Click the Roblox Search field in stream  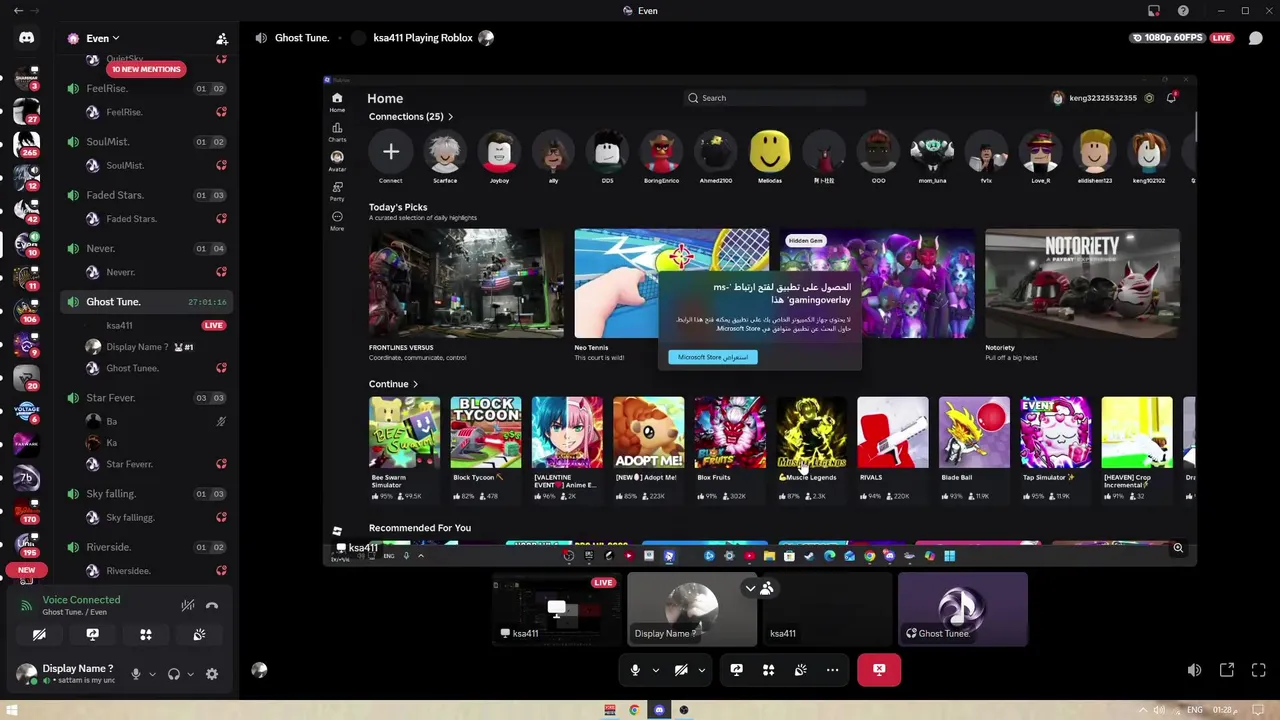pyautogui.click(x=774, y=98)
